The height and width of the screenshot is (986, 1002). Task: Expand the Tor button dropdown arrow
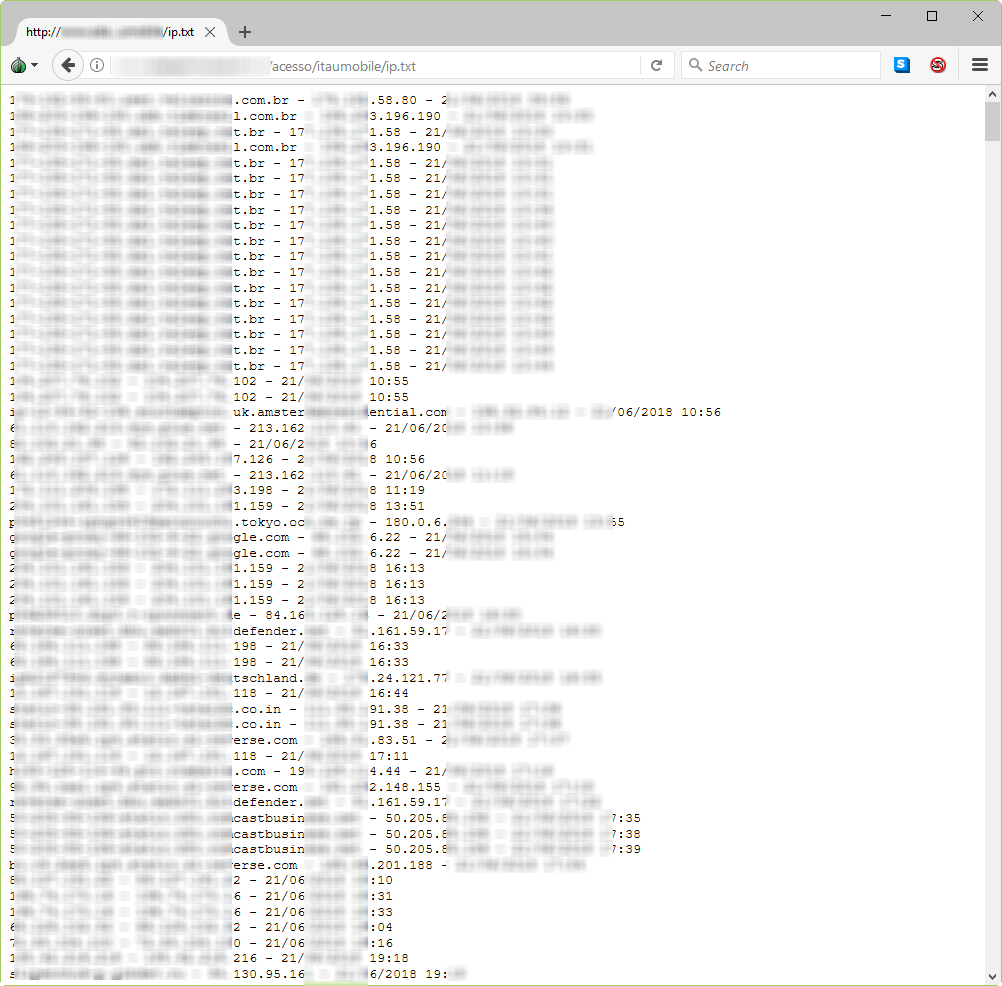coord(35,65)
